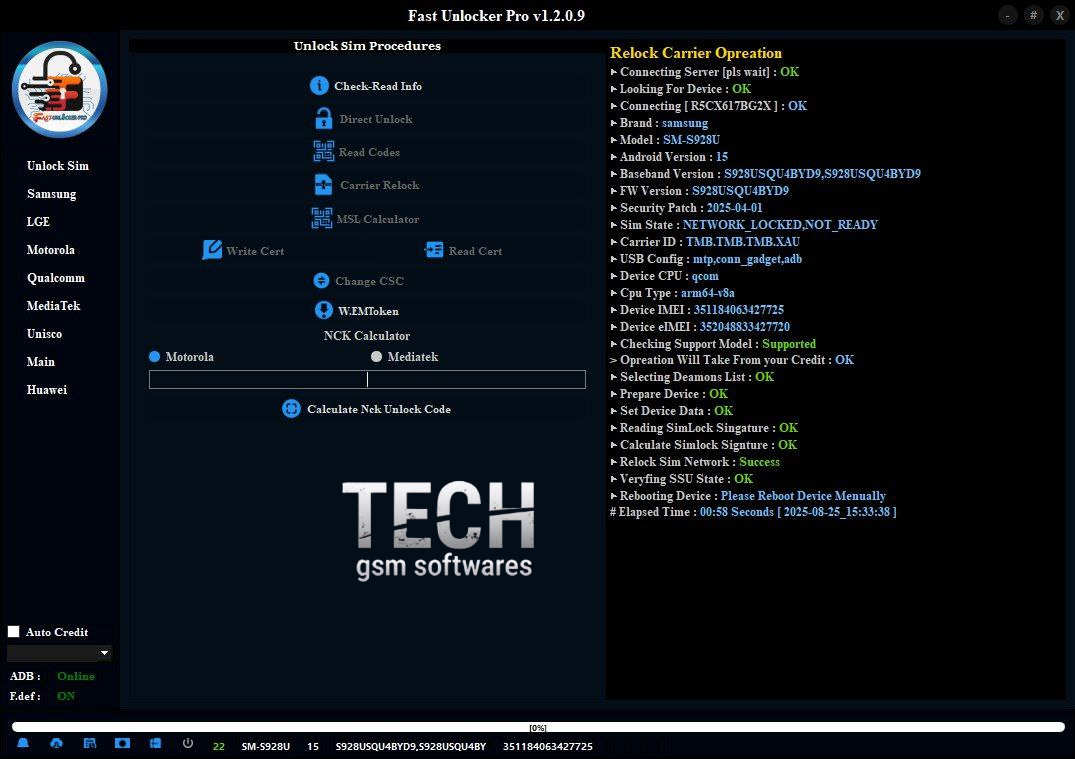Click the Fast Unlocker Pro logo
The image size is (1075, 759).
60,90
